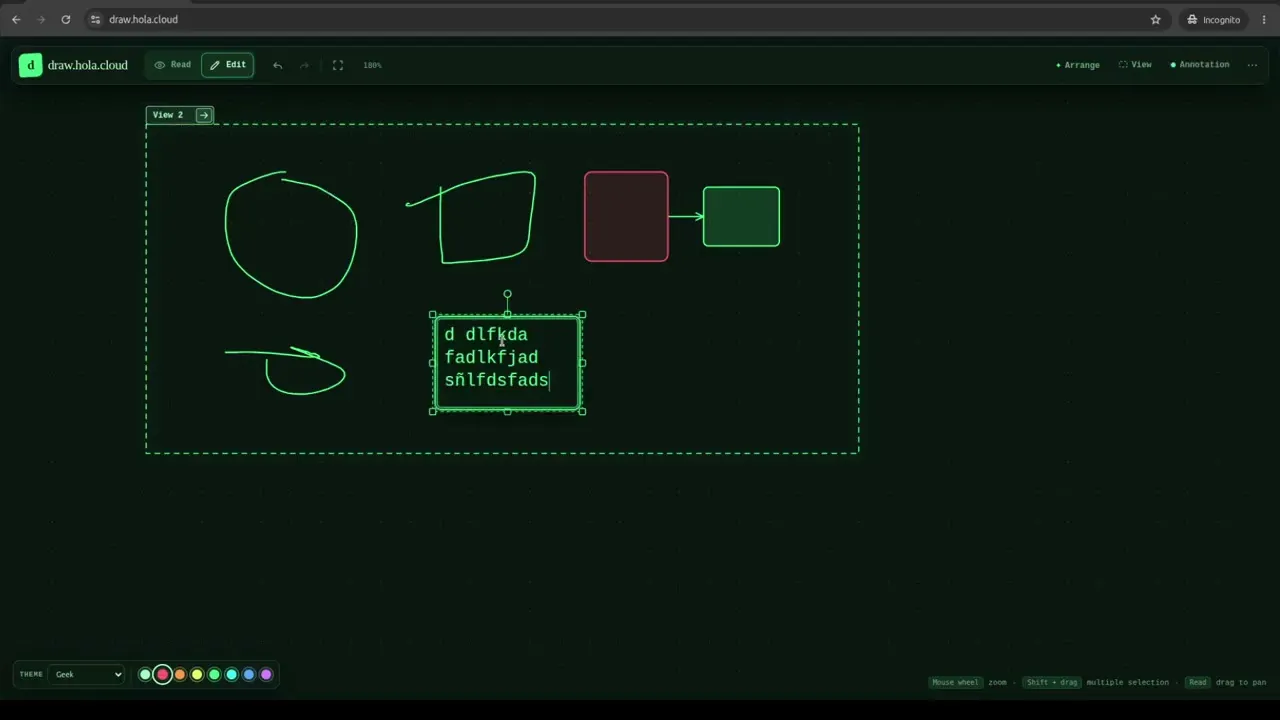The image size is (1280, 720).
Task: Pick the purple color swatch
Action: [x=266, y=674]
